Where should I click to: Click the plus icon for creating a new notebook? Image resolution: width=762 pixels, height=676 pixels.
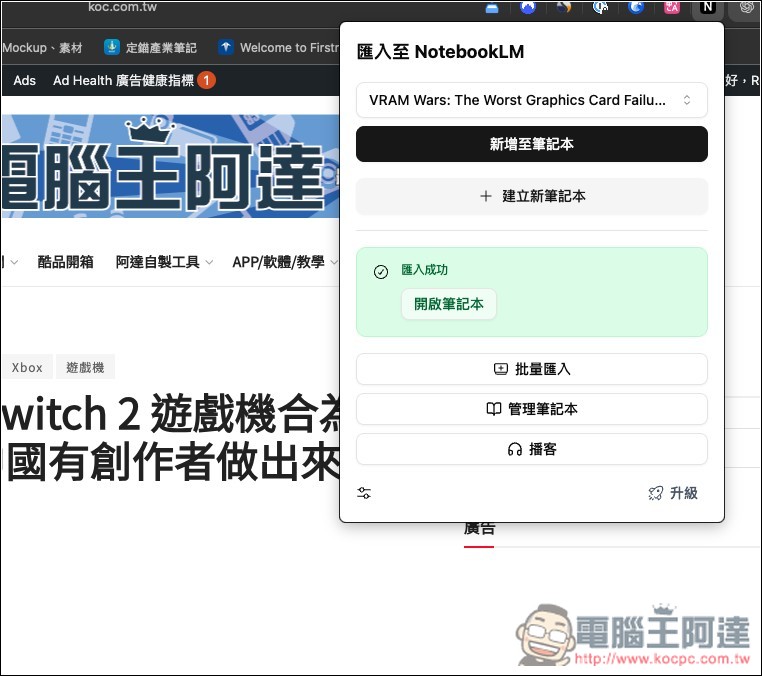tap(485, 196)
